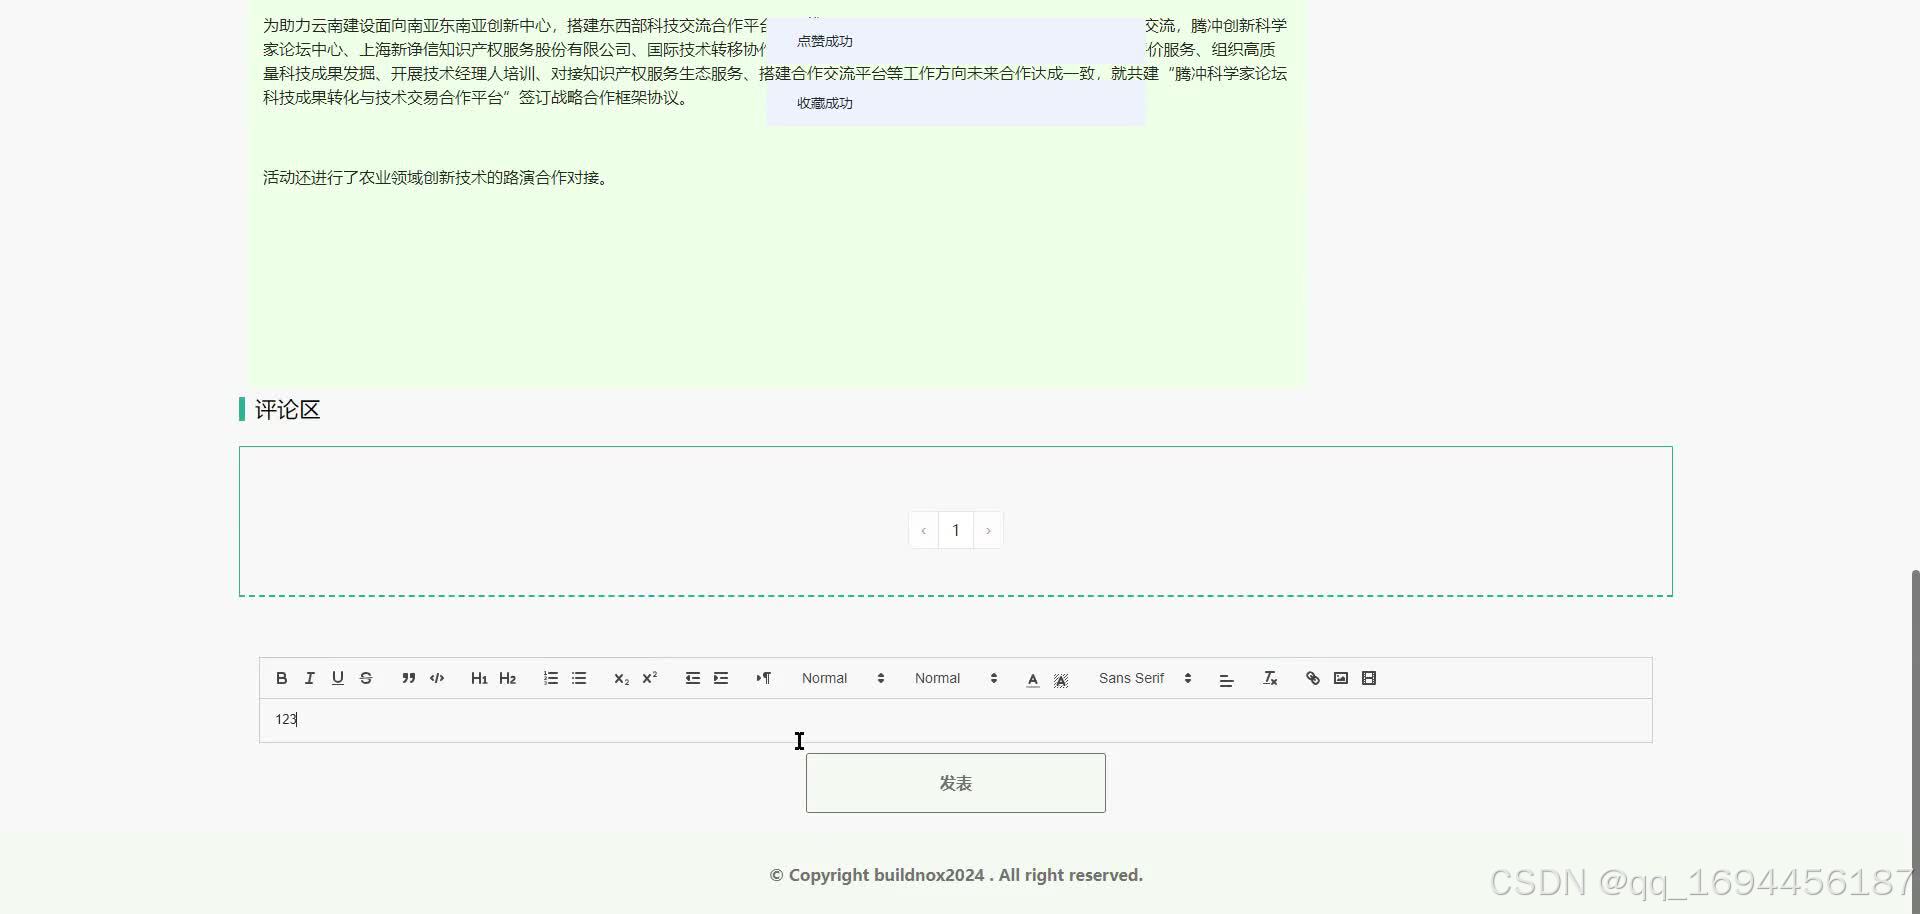This screenshot has height=914, width=1920.
Task: Click the paragraph starting with 活动还进行了农业领域
Action: 436,177
